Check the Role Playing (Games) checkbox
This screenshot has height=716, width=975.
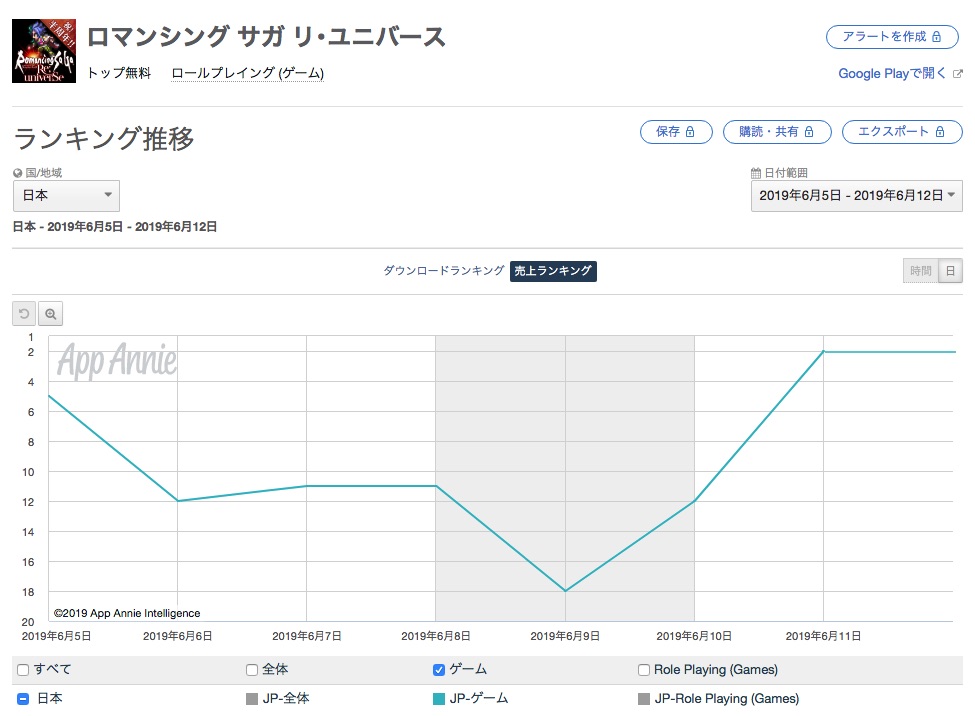pos(644,670)
